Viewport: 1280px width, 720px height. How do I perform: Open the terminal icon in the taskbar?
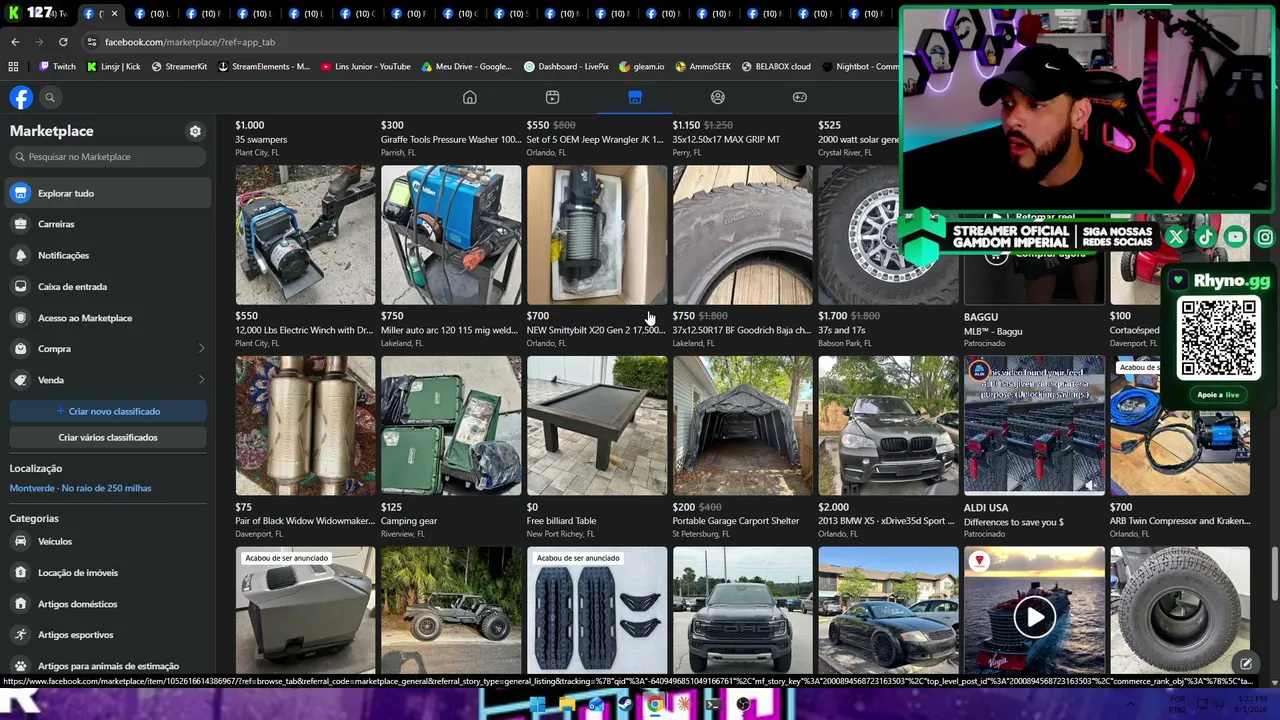tap(713, 705)
